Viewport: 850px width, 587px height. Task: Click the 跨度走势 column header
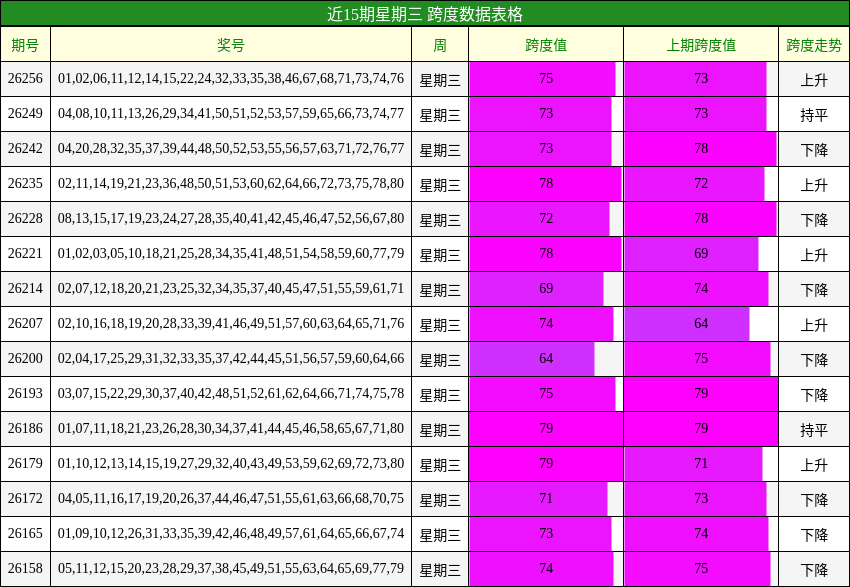click(814, 44)
